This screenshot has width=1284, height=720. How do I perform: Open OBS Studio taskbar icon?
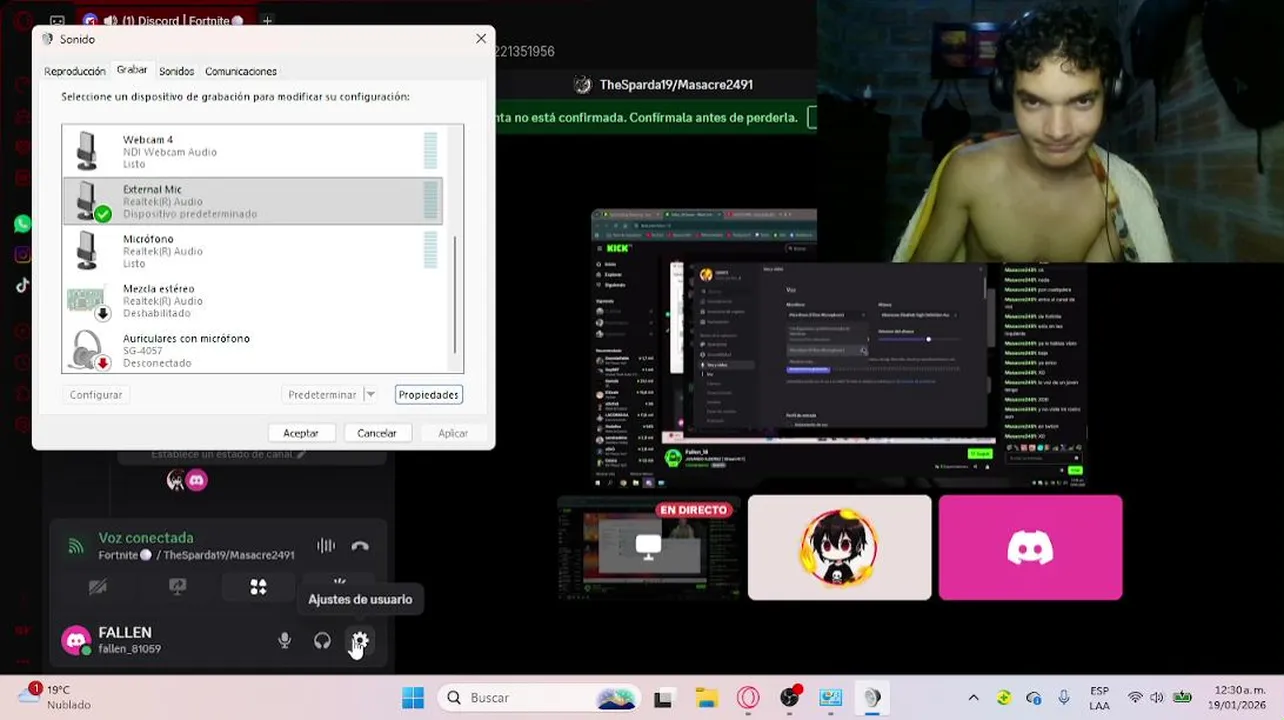pyautogui.click(x=790, y=697)
